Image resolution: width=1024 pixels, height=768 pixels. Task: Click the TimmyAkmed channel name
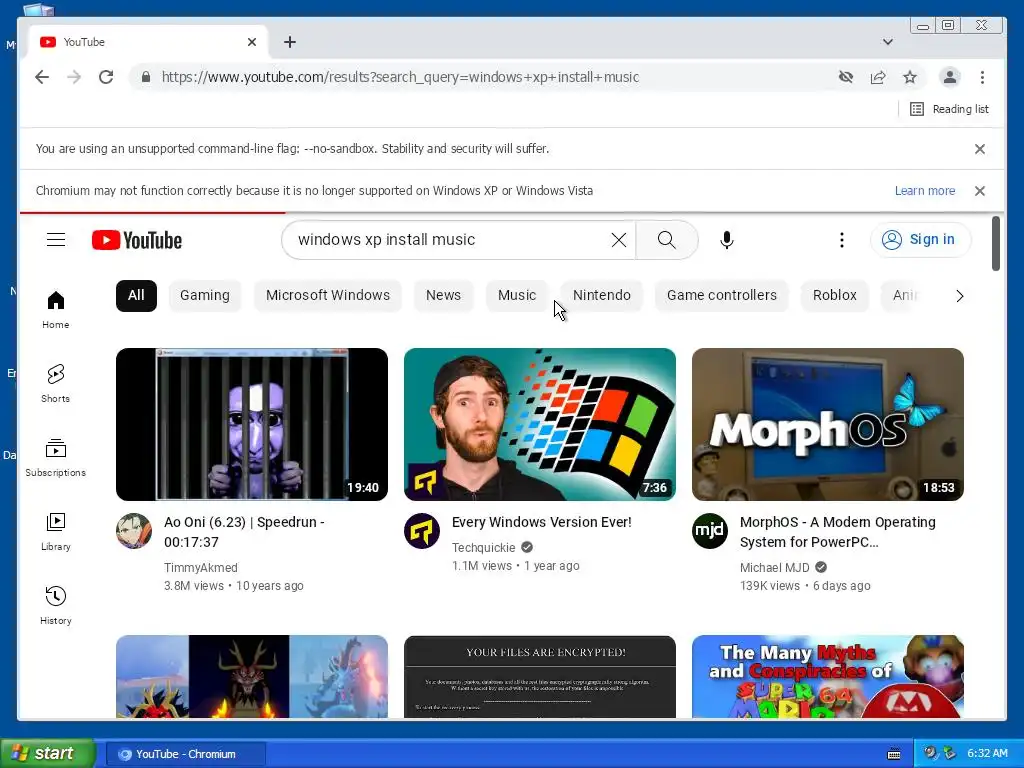[200, 568]
